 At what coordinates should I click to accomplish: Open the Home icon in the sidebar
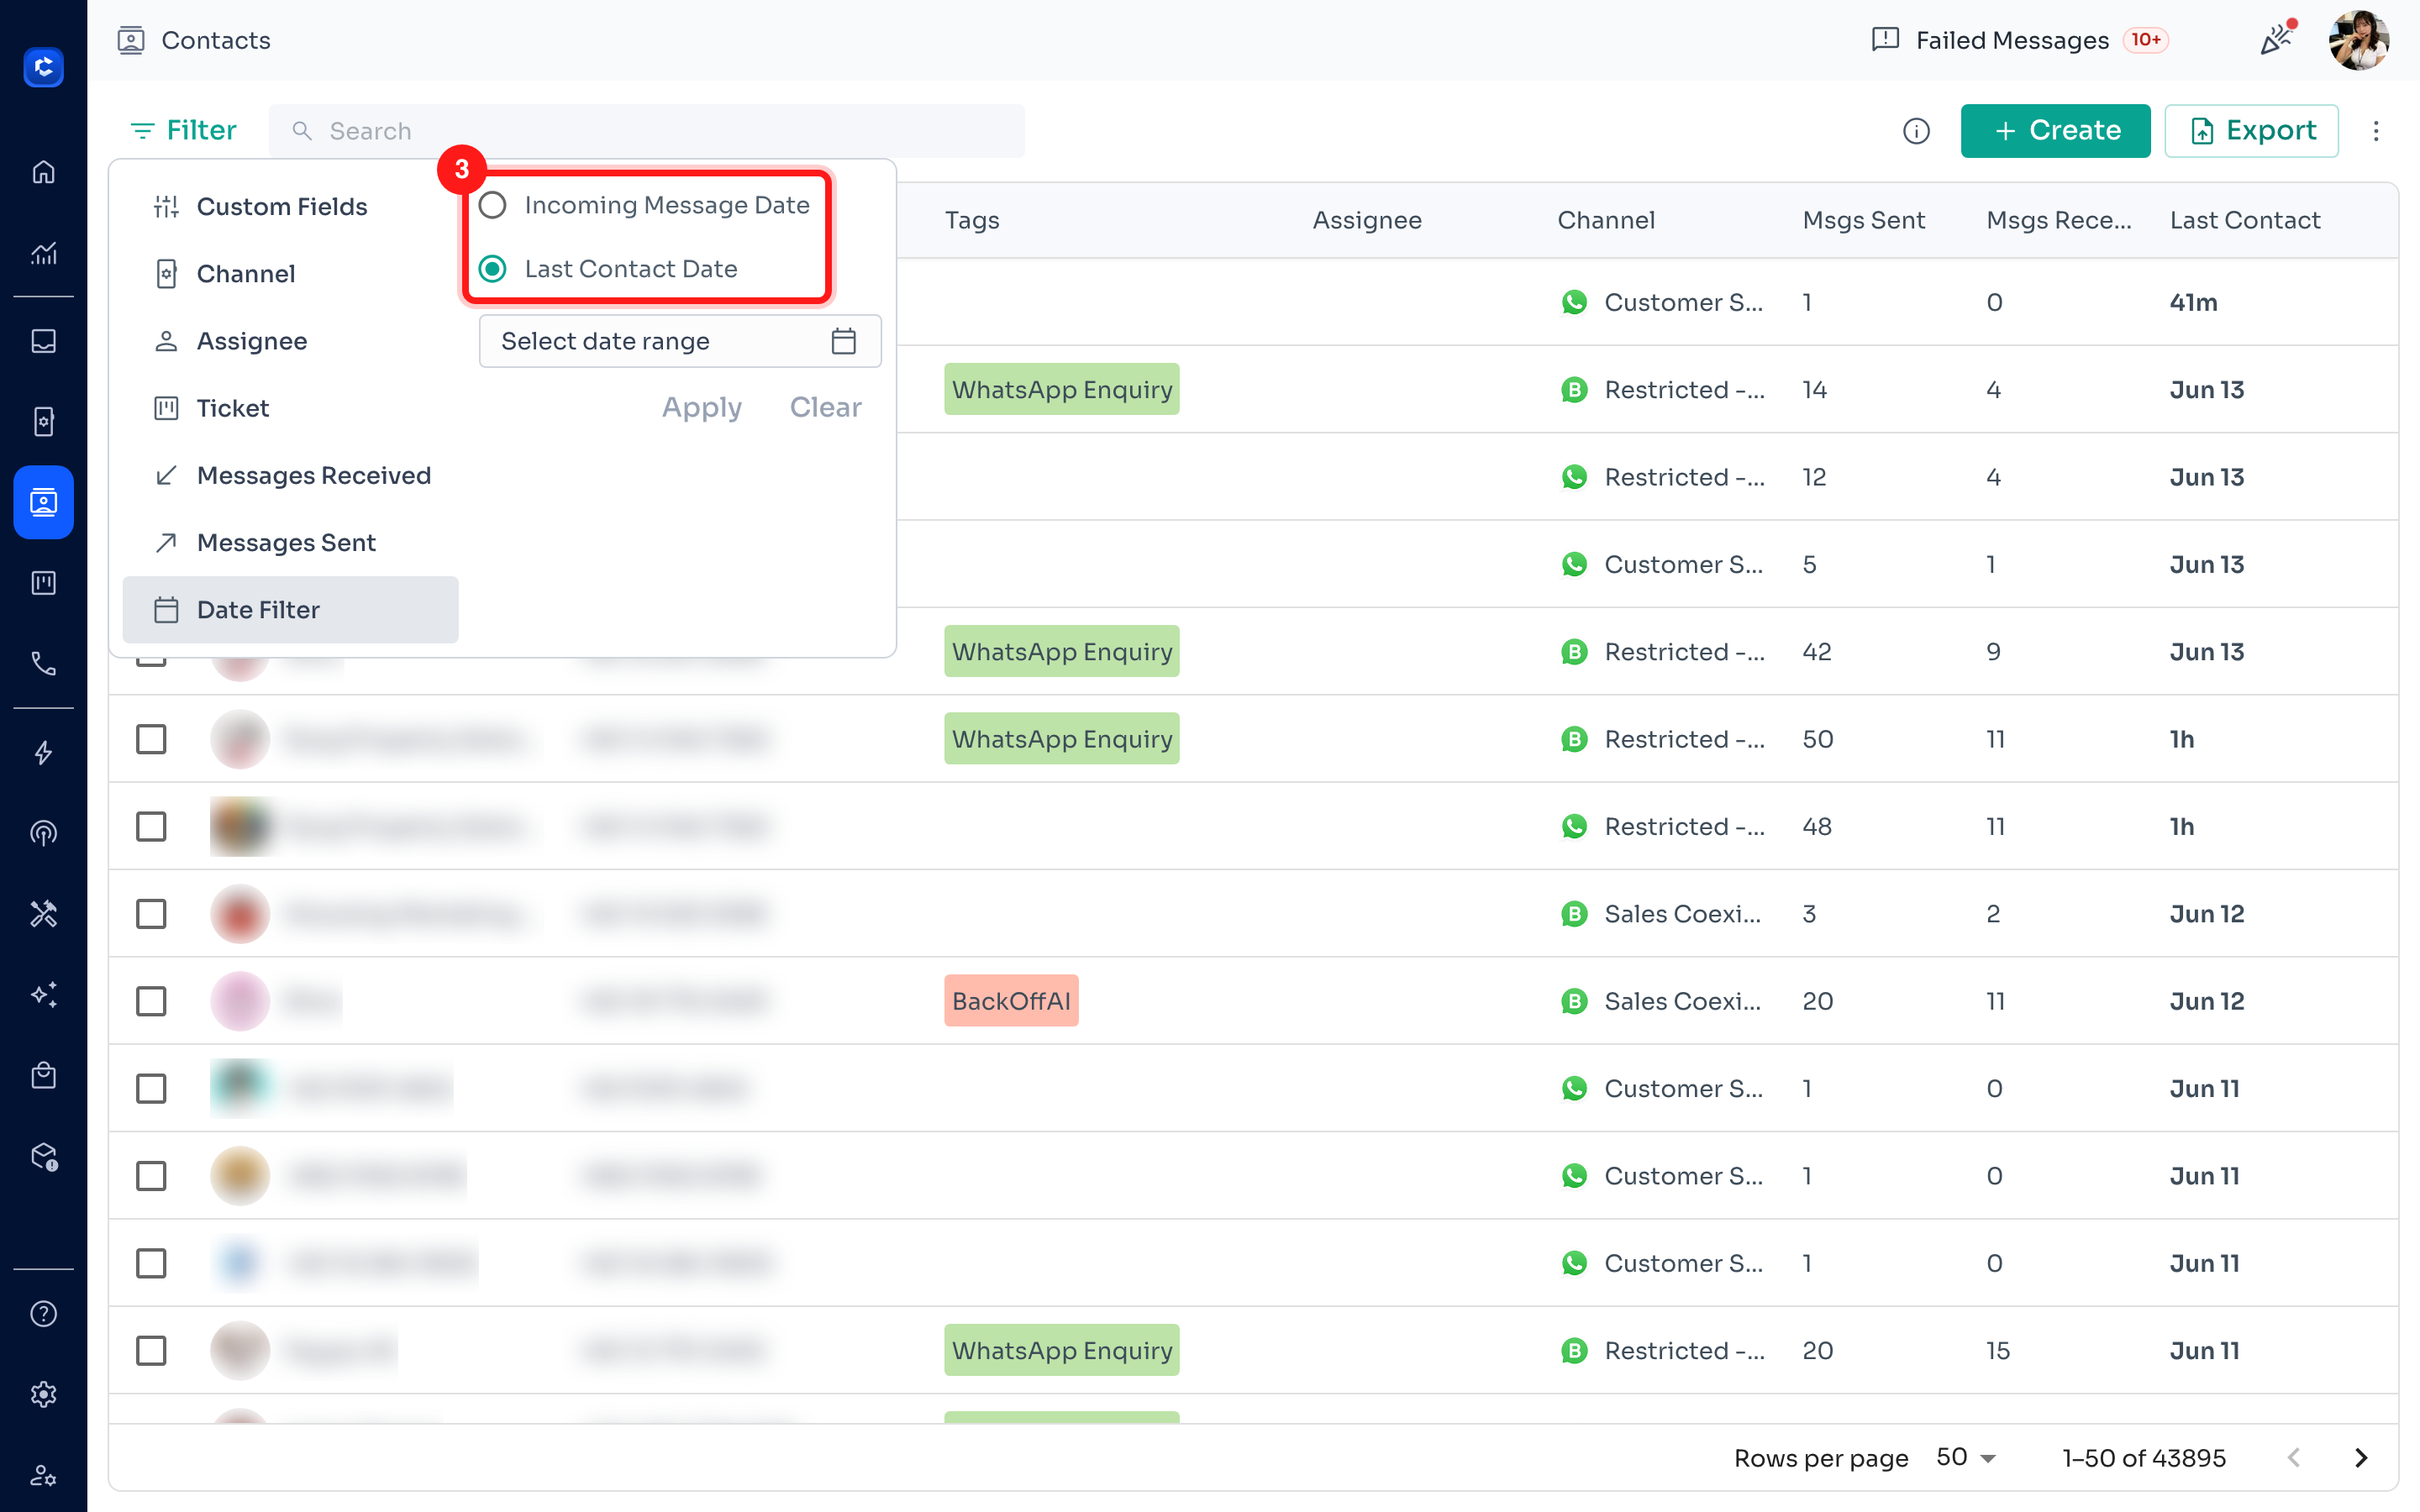pos(43,172)
